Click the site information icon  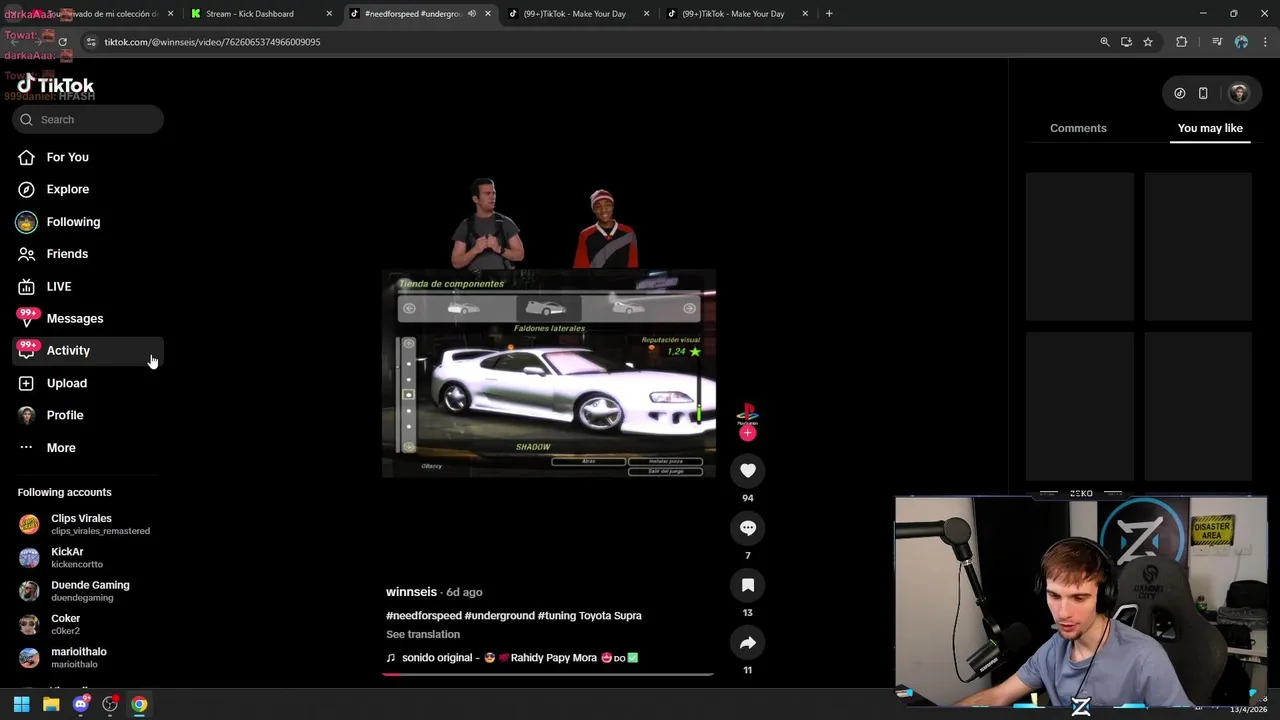(91, 42)
